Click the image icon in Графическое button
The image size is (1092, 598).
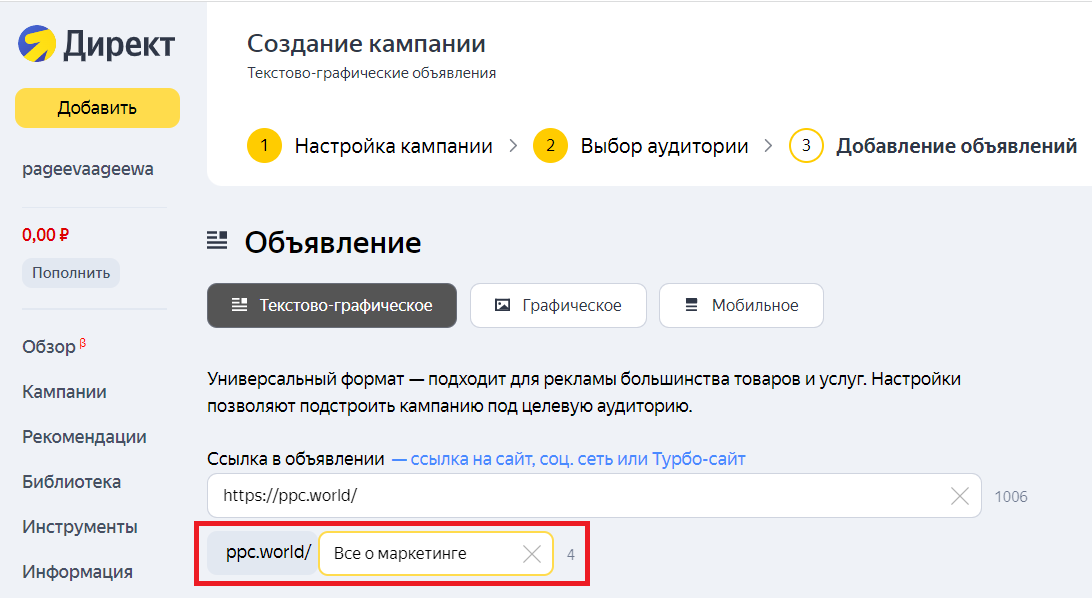tap(502, 305)
